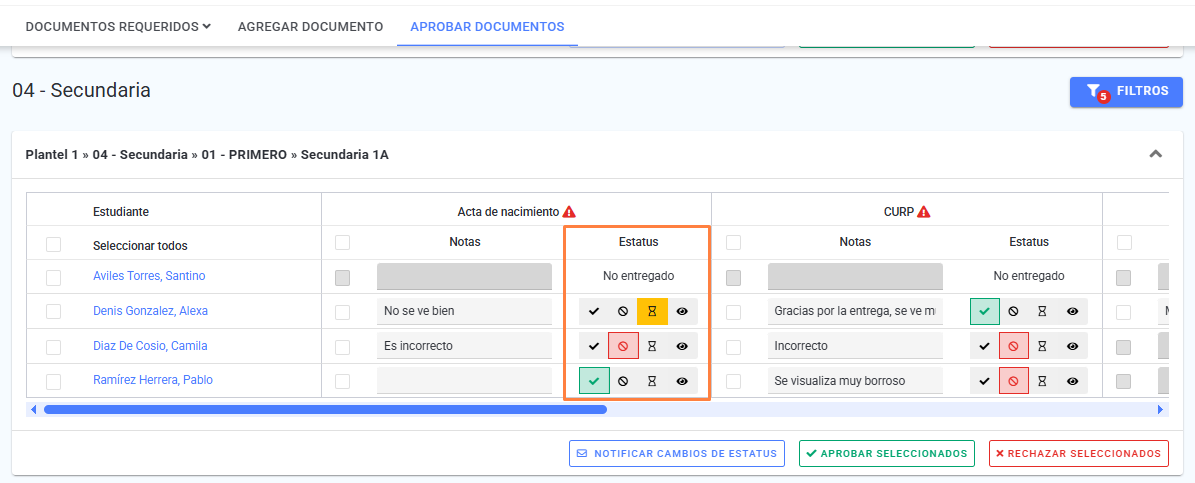Open the Filtros panel button
Image resolution: width=1195 pixels, height=483 pixels.
tap(1126, 91)
